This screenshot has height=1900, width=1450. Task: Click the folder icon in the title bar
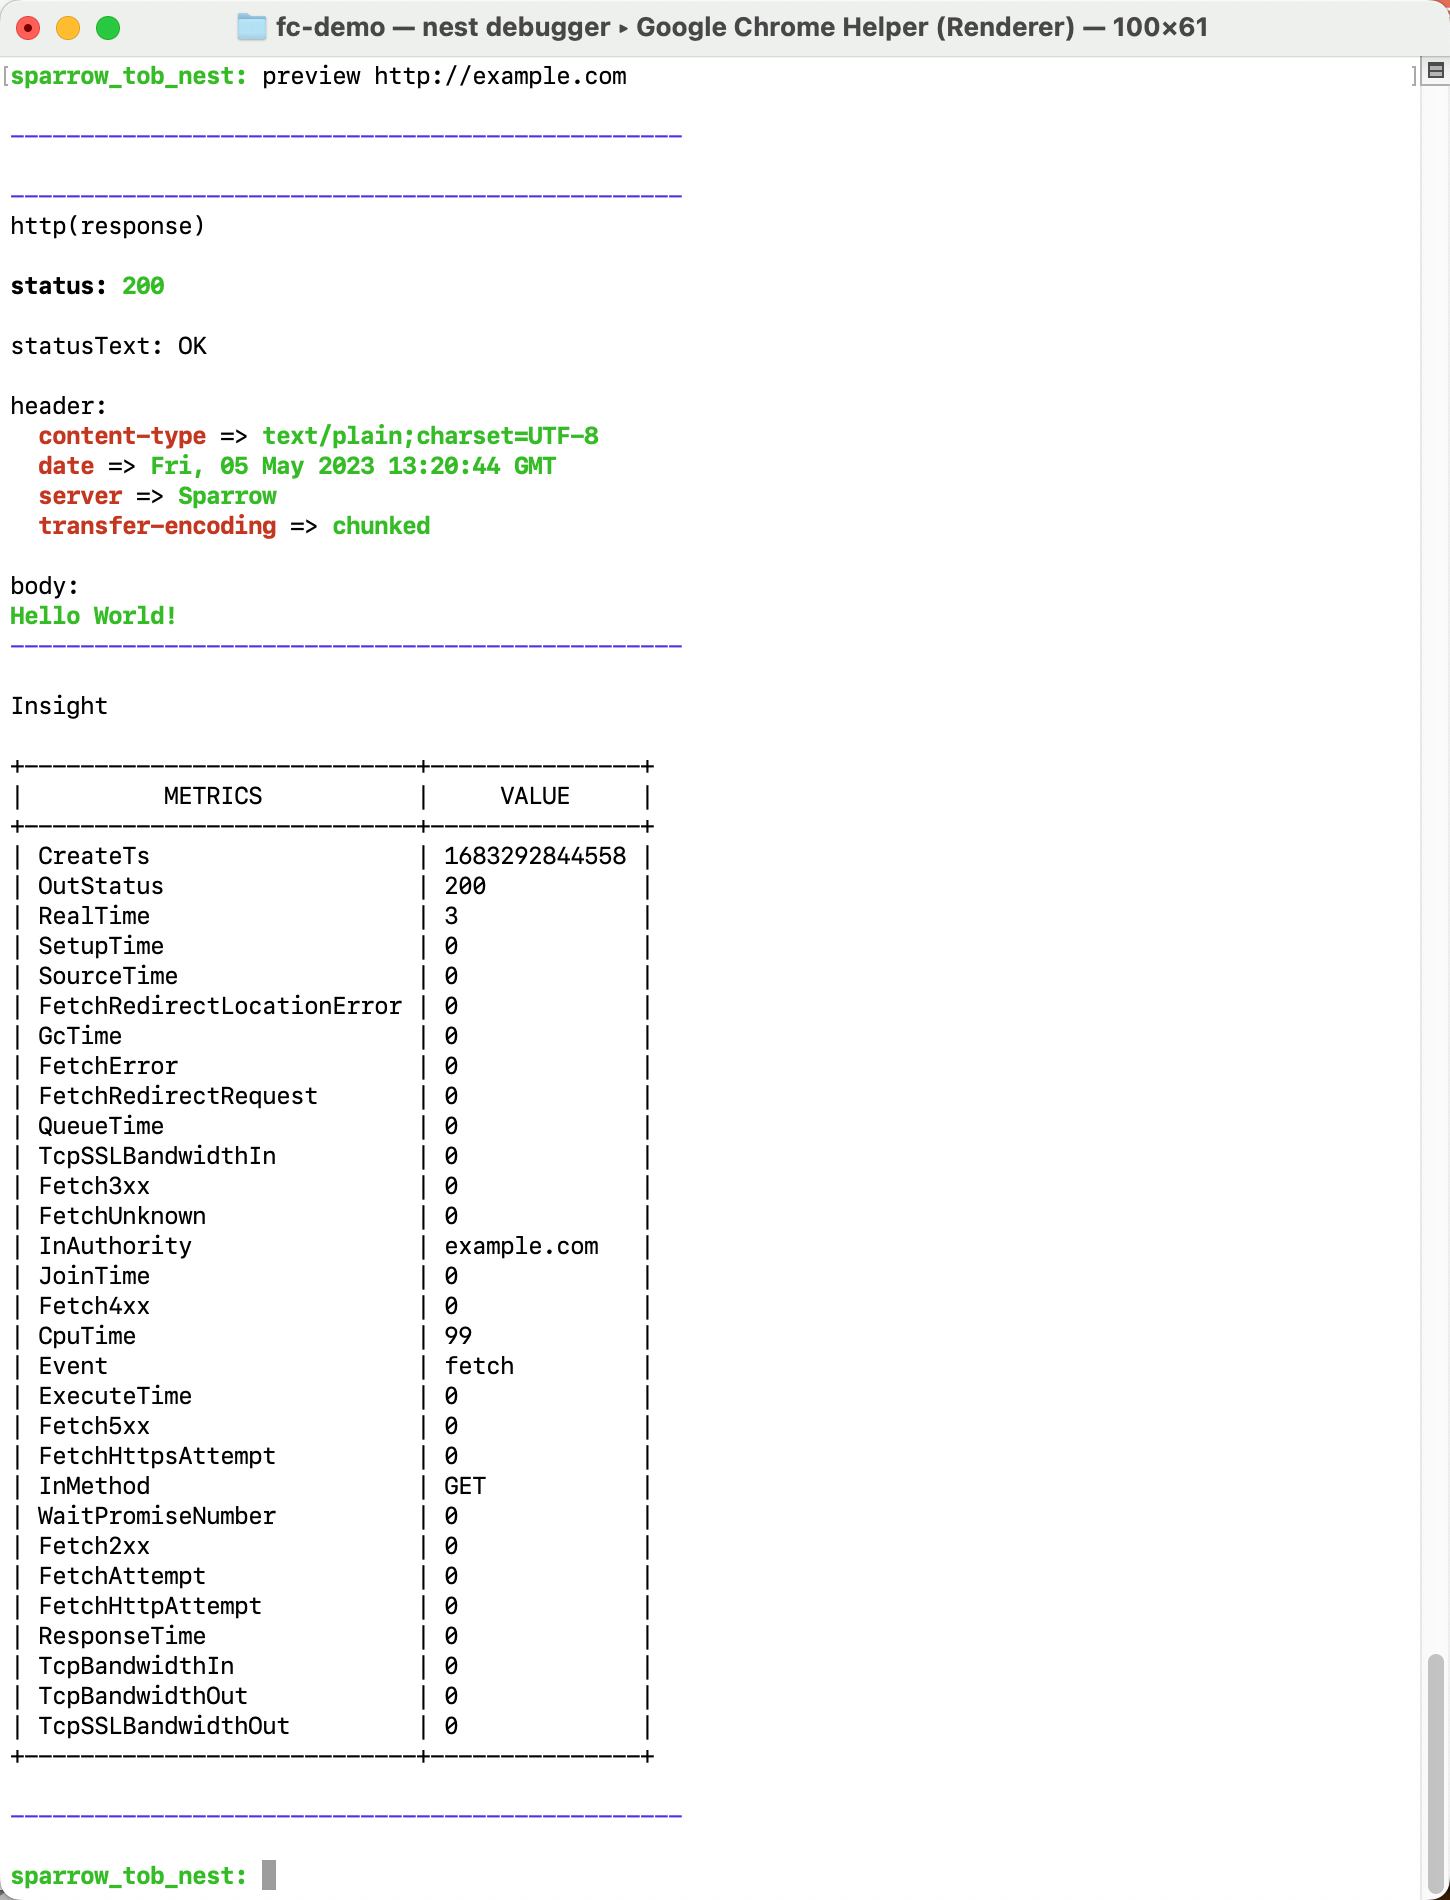[x=251, y=27]
